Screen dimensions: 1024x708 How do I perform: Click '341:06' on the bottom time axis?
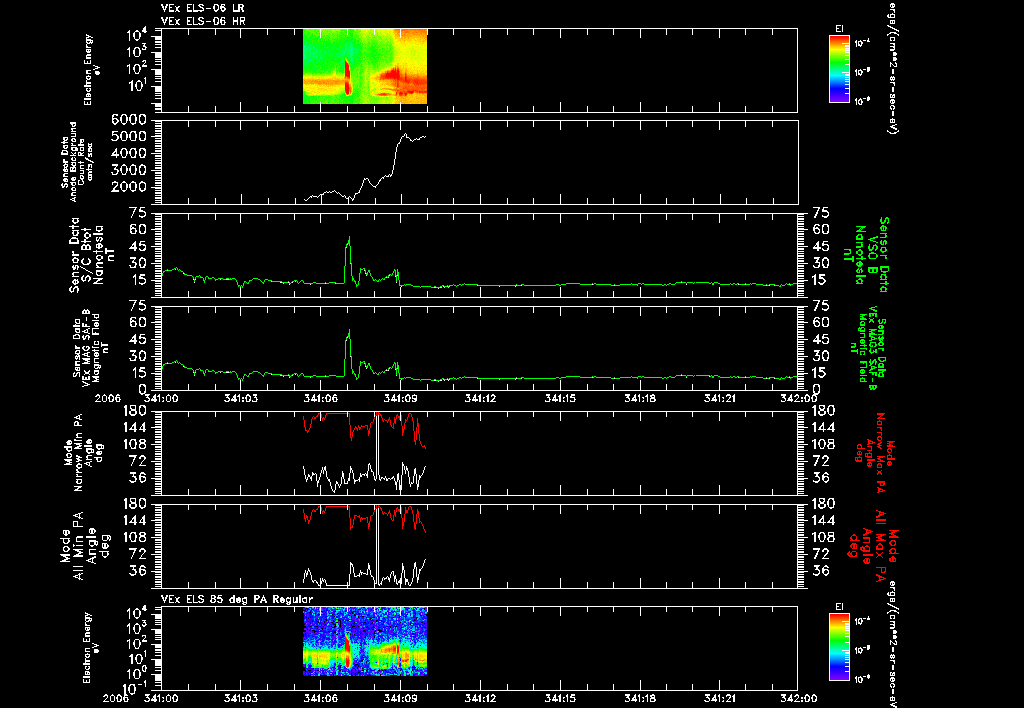tap(321, 699)
